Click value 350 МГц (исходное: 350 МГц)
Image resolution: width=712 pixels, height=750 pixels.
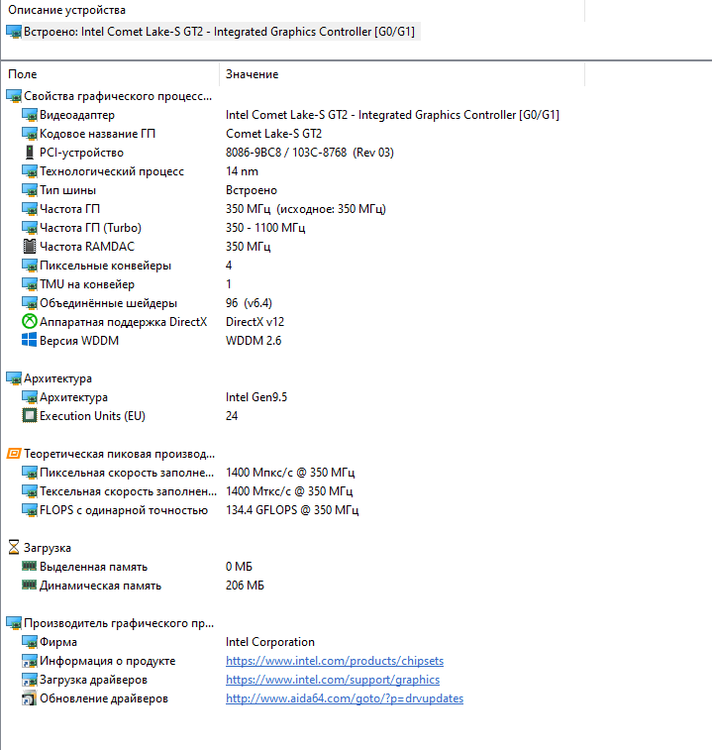click(306, 209)
